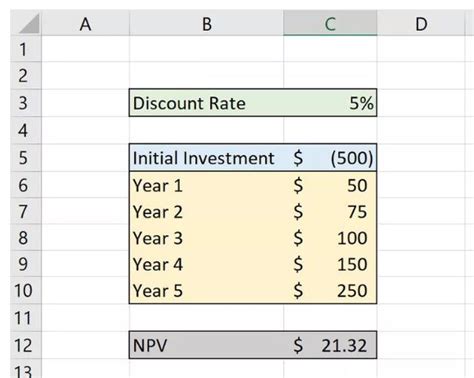Select the Year 3 value of 100
Viewport: 474px width, 378px height.
point(330,238)
